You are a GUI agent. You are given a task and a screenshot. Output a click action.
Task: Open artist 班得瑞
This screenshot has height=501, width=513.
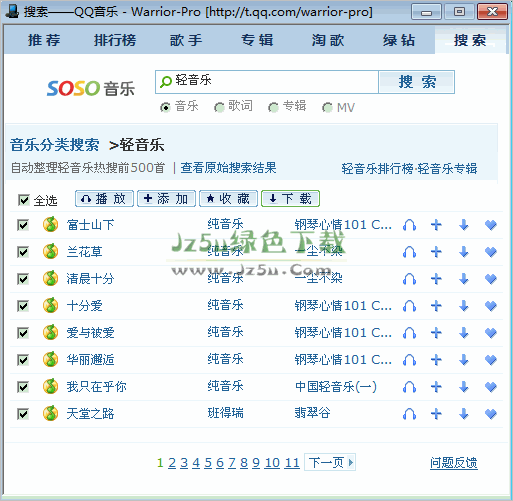pyautogui.click(x=225, y=413)
